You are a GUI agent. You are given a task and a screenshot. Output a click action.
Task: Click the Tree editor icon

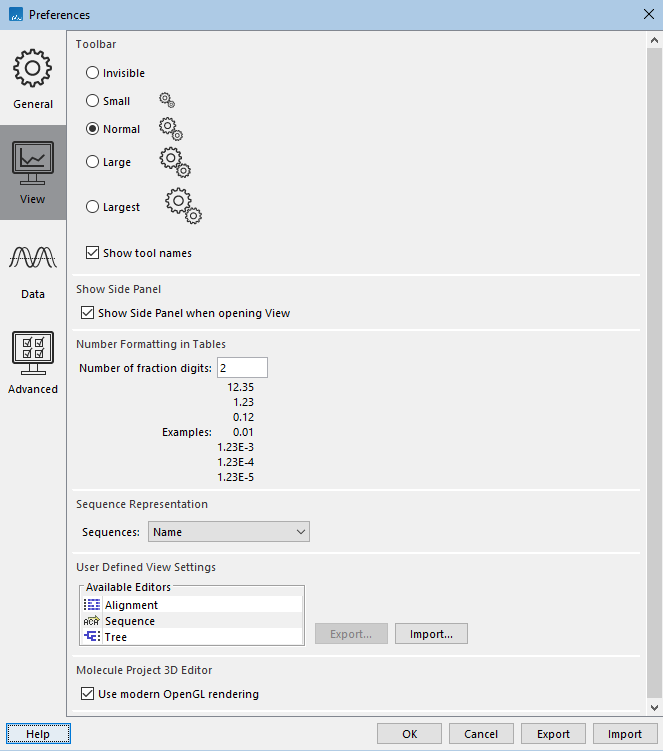click(92, 637)
